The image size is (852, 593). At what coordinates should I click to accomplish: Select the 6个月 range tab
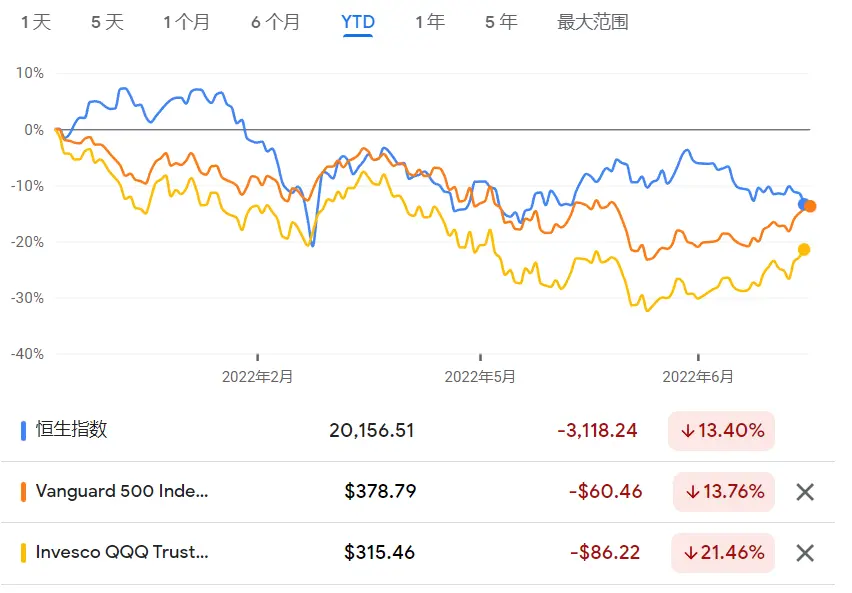(275, 22)
